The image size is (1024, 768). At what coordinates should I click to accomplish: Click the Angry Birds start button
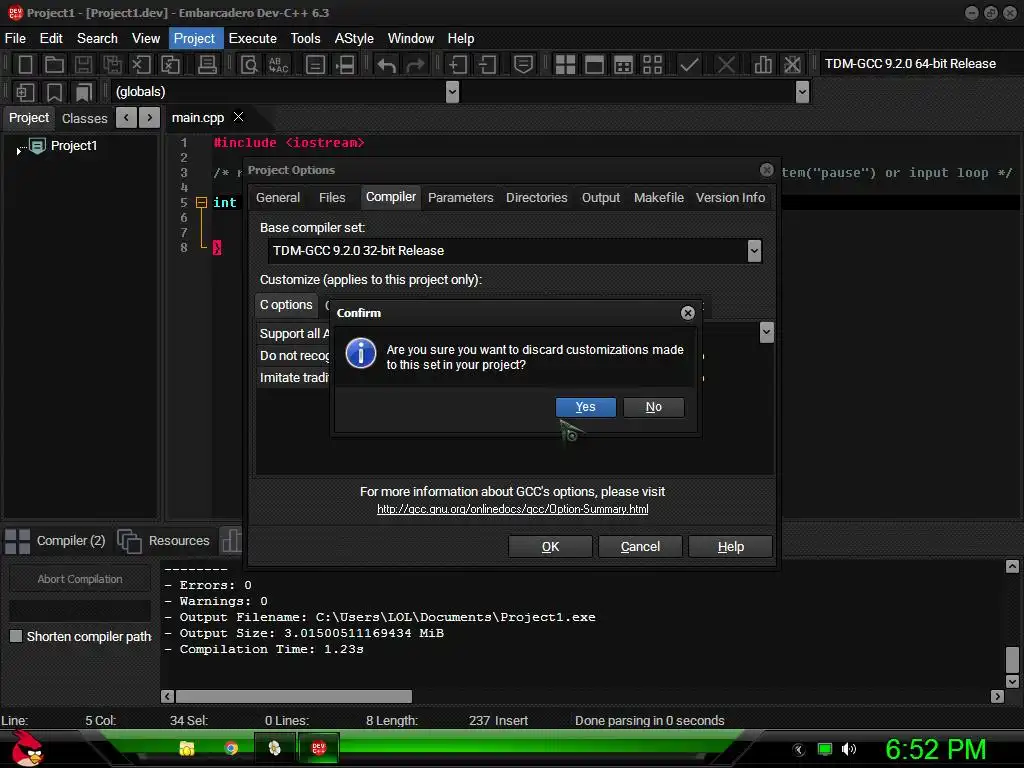click(x=27, y=749)
